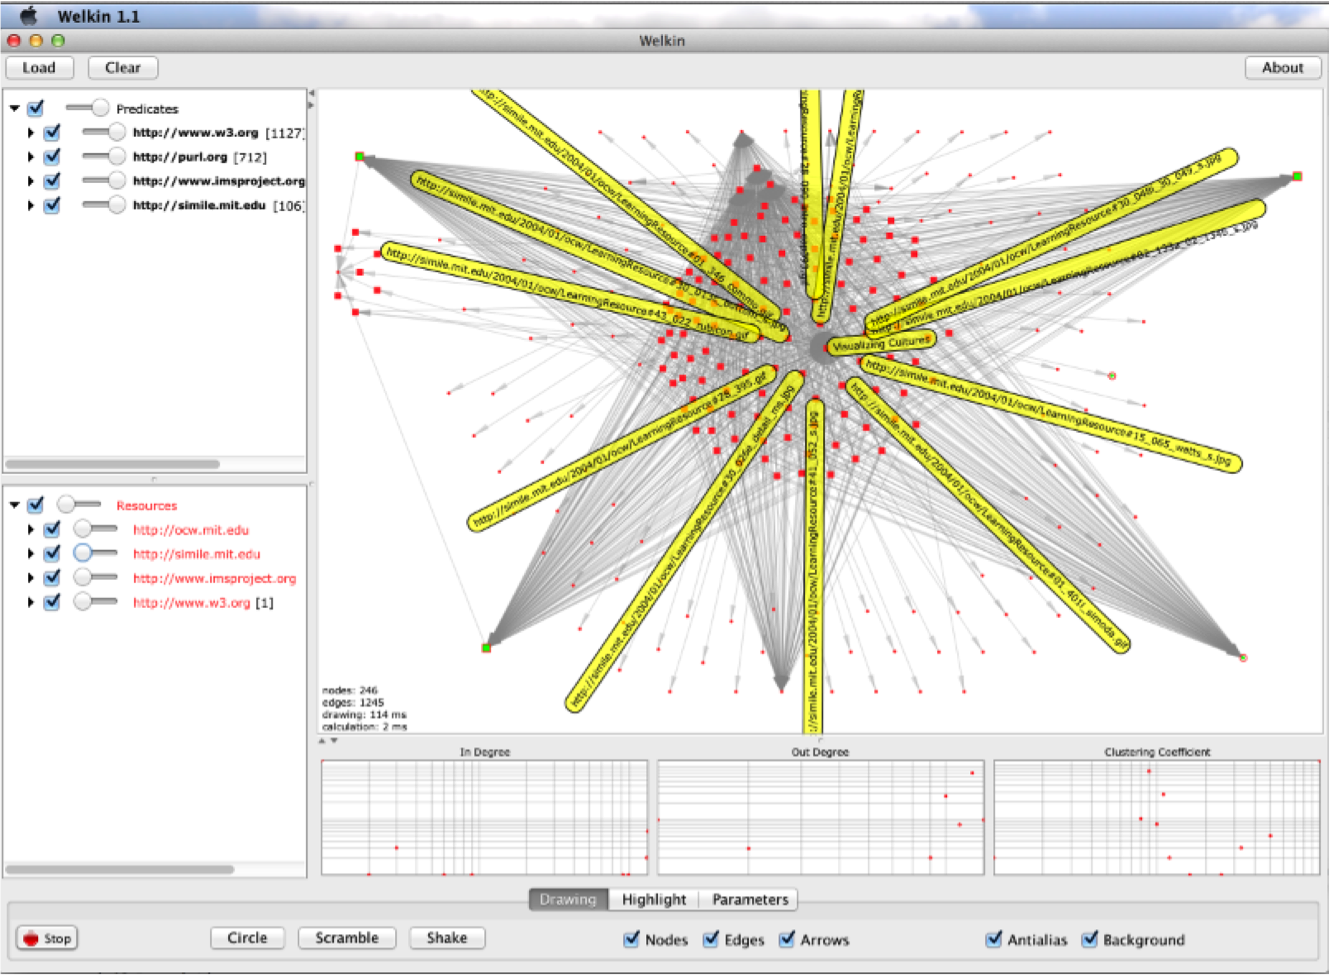Screen dimensions: 1330x975
Task: Open the About dialog
Action: click(x=1282, y=68)
